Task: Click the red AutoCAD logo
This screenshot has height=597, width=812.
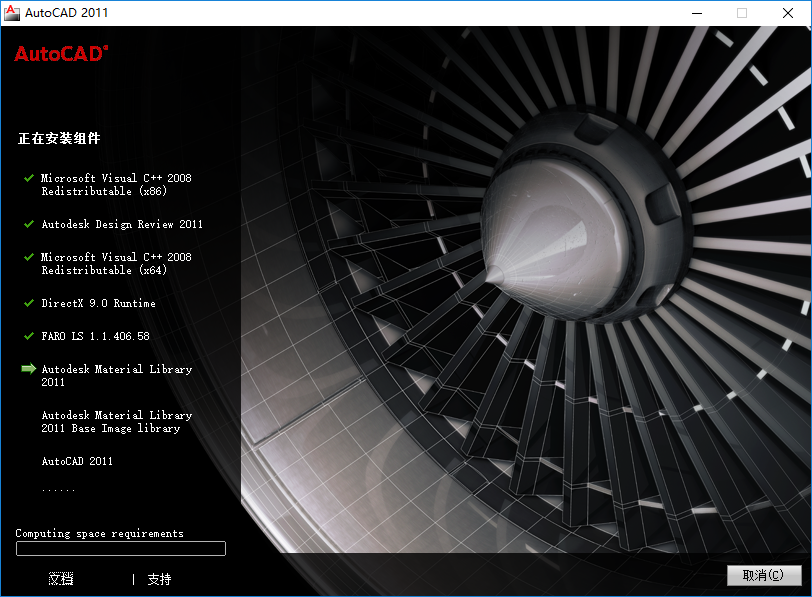Action: [59, 56]
